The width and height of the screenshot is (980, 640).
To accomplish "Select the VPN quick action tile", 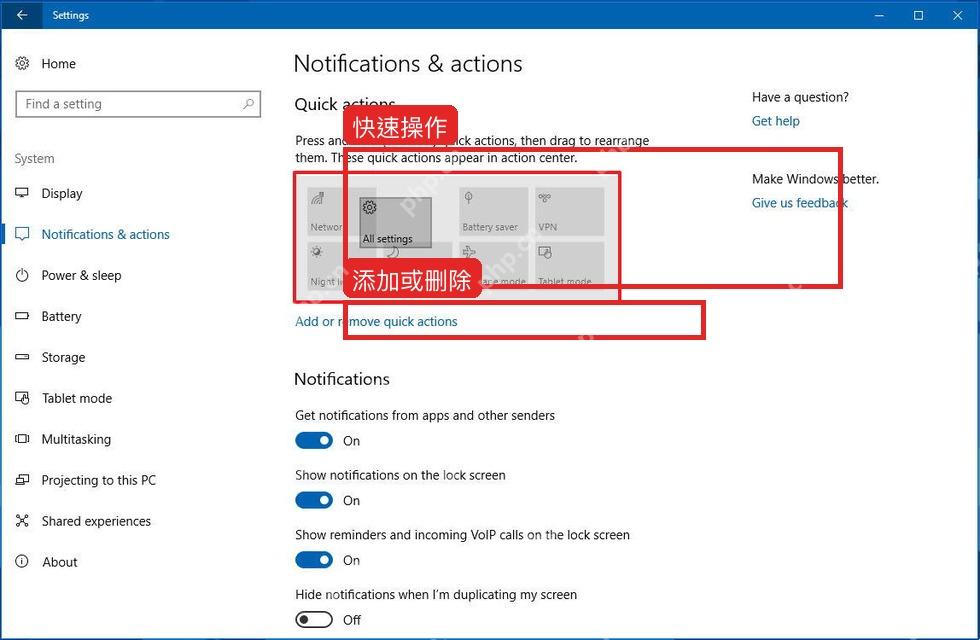I will point(569,211).
